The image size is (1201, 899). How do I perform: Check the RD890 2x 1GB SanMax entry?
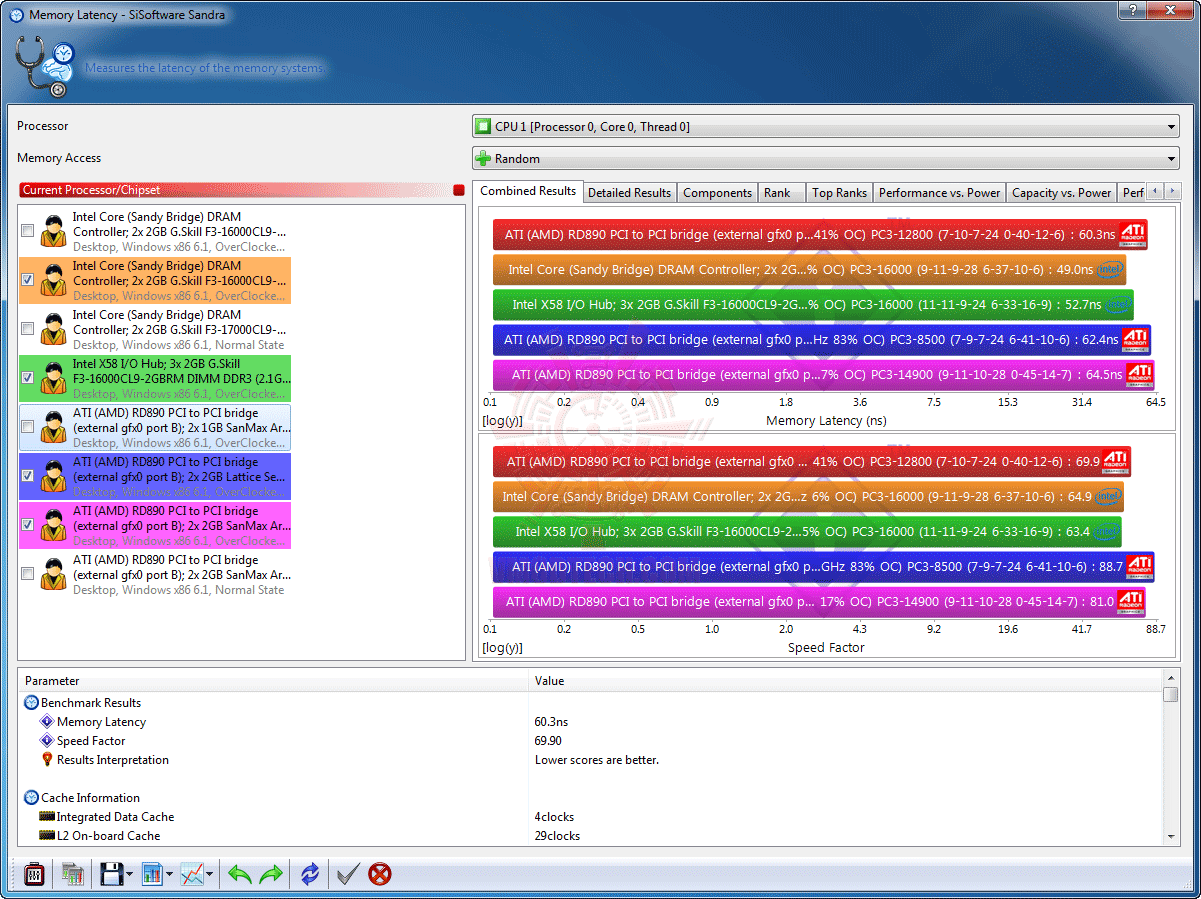coord(27,427)
